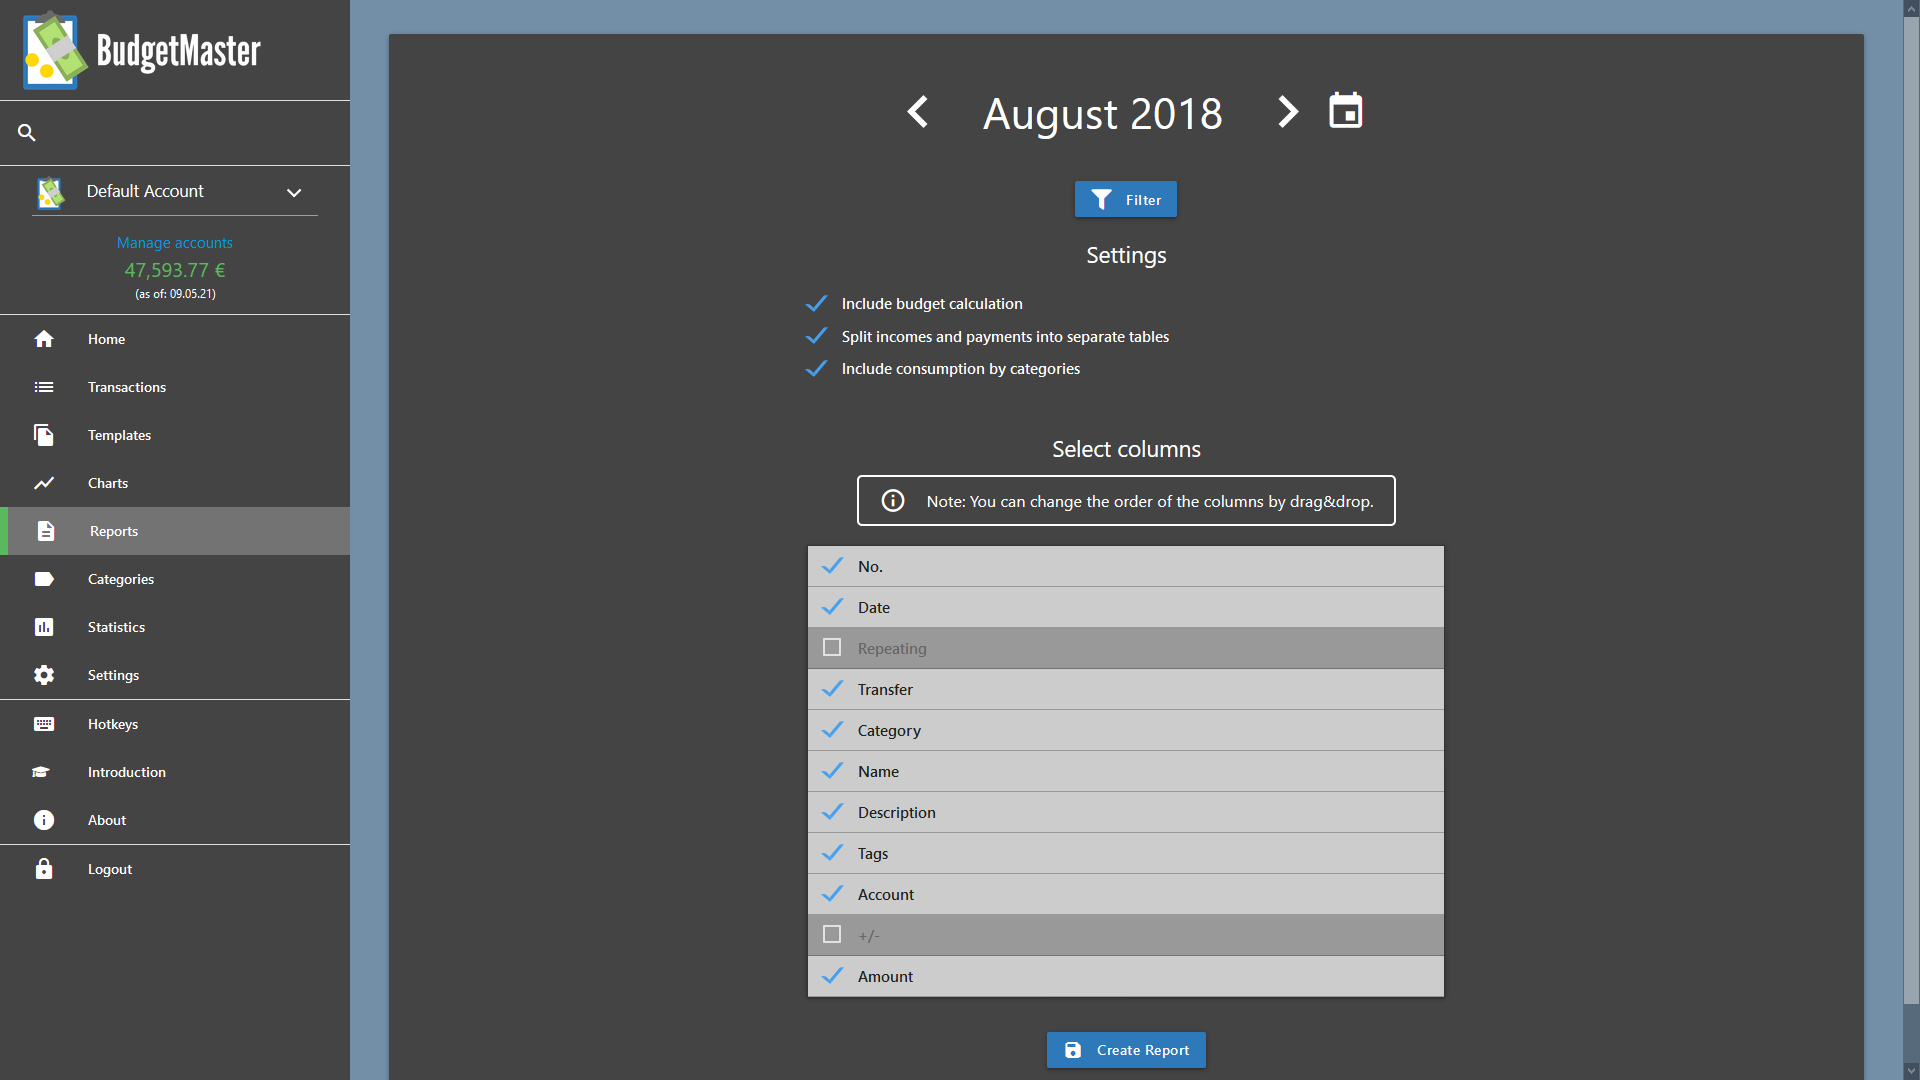This screenshot has height=1080, width=1920.
Task: Click the sidebar search field
Action: (175, 132)
